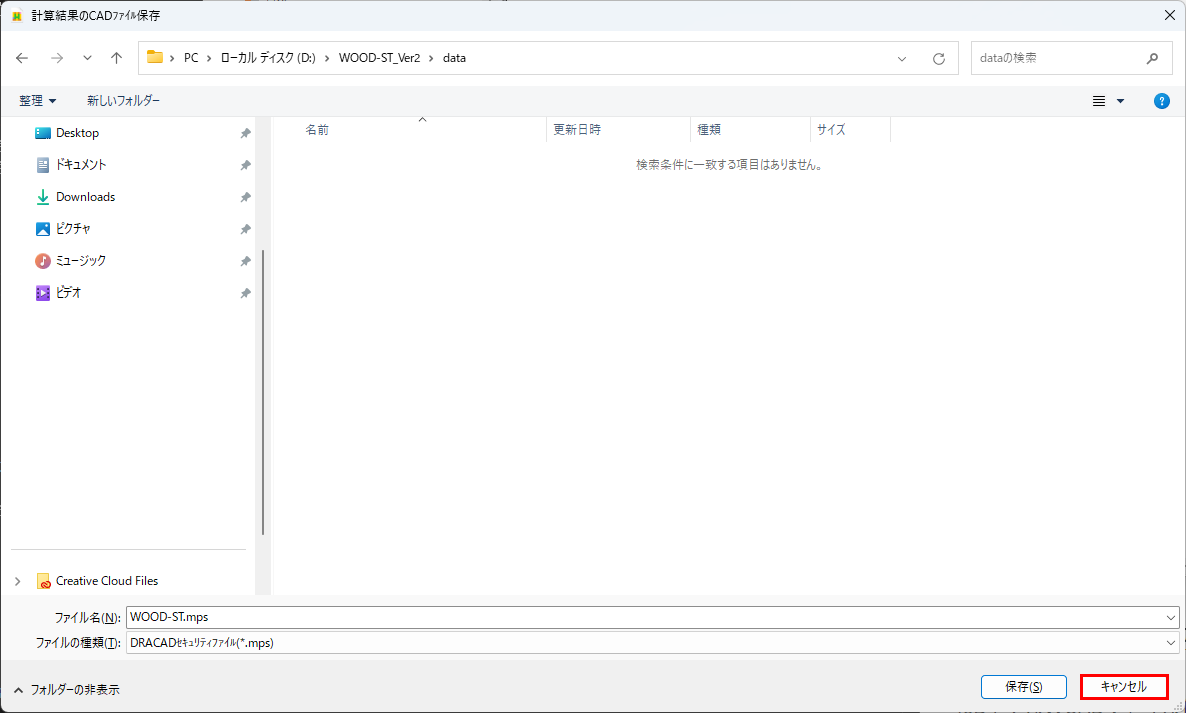The image size is (1186, 713).
Task: Unpin ドキュメント using its pin icon
Action: [245, 165]
